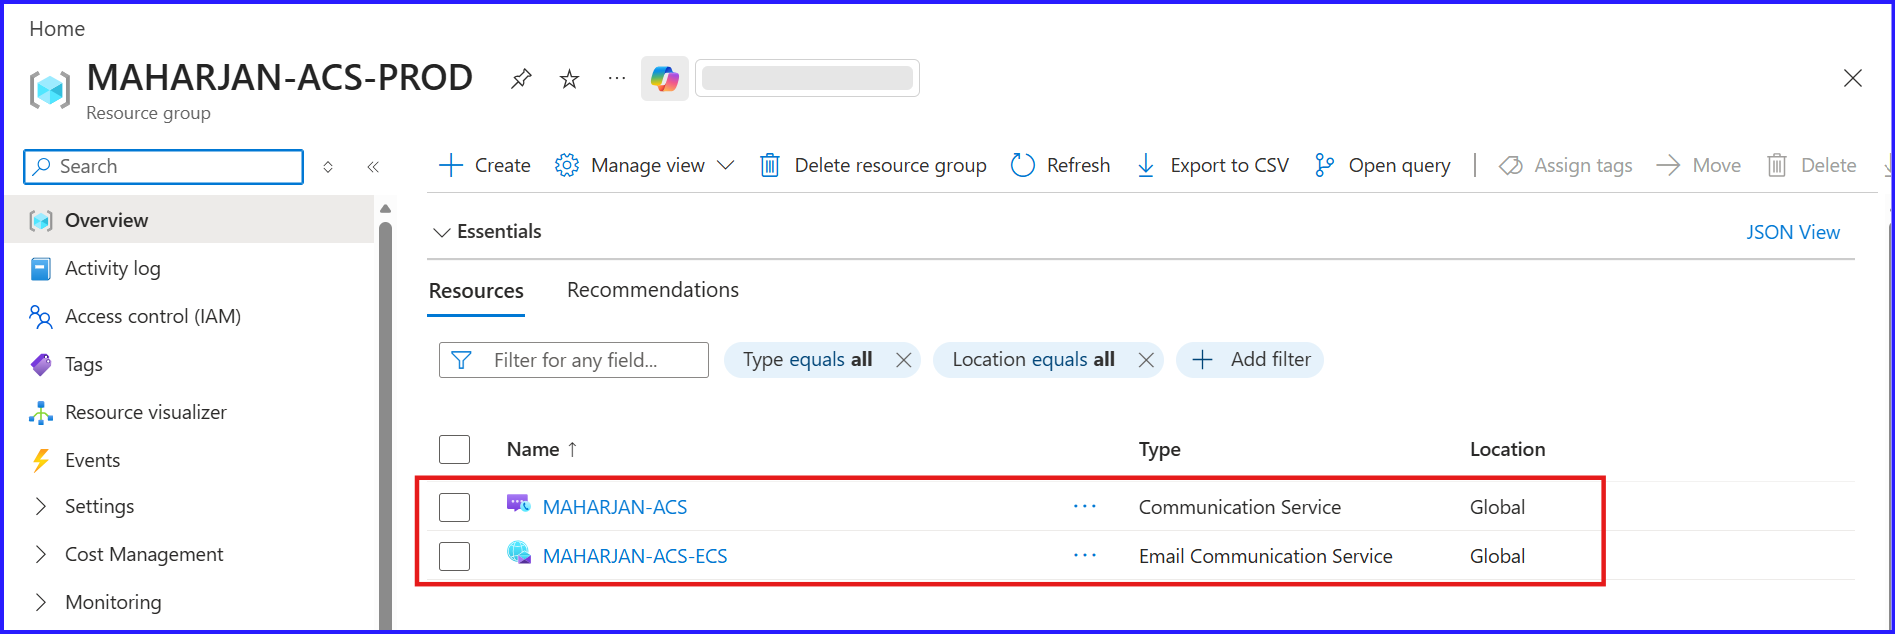
Task: Collapse the Essentials section
Action: click(487, 231)
